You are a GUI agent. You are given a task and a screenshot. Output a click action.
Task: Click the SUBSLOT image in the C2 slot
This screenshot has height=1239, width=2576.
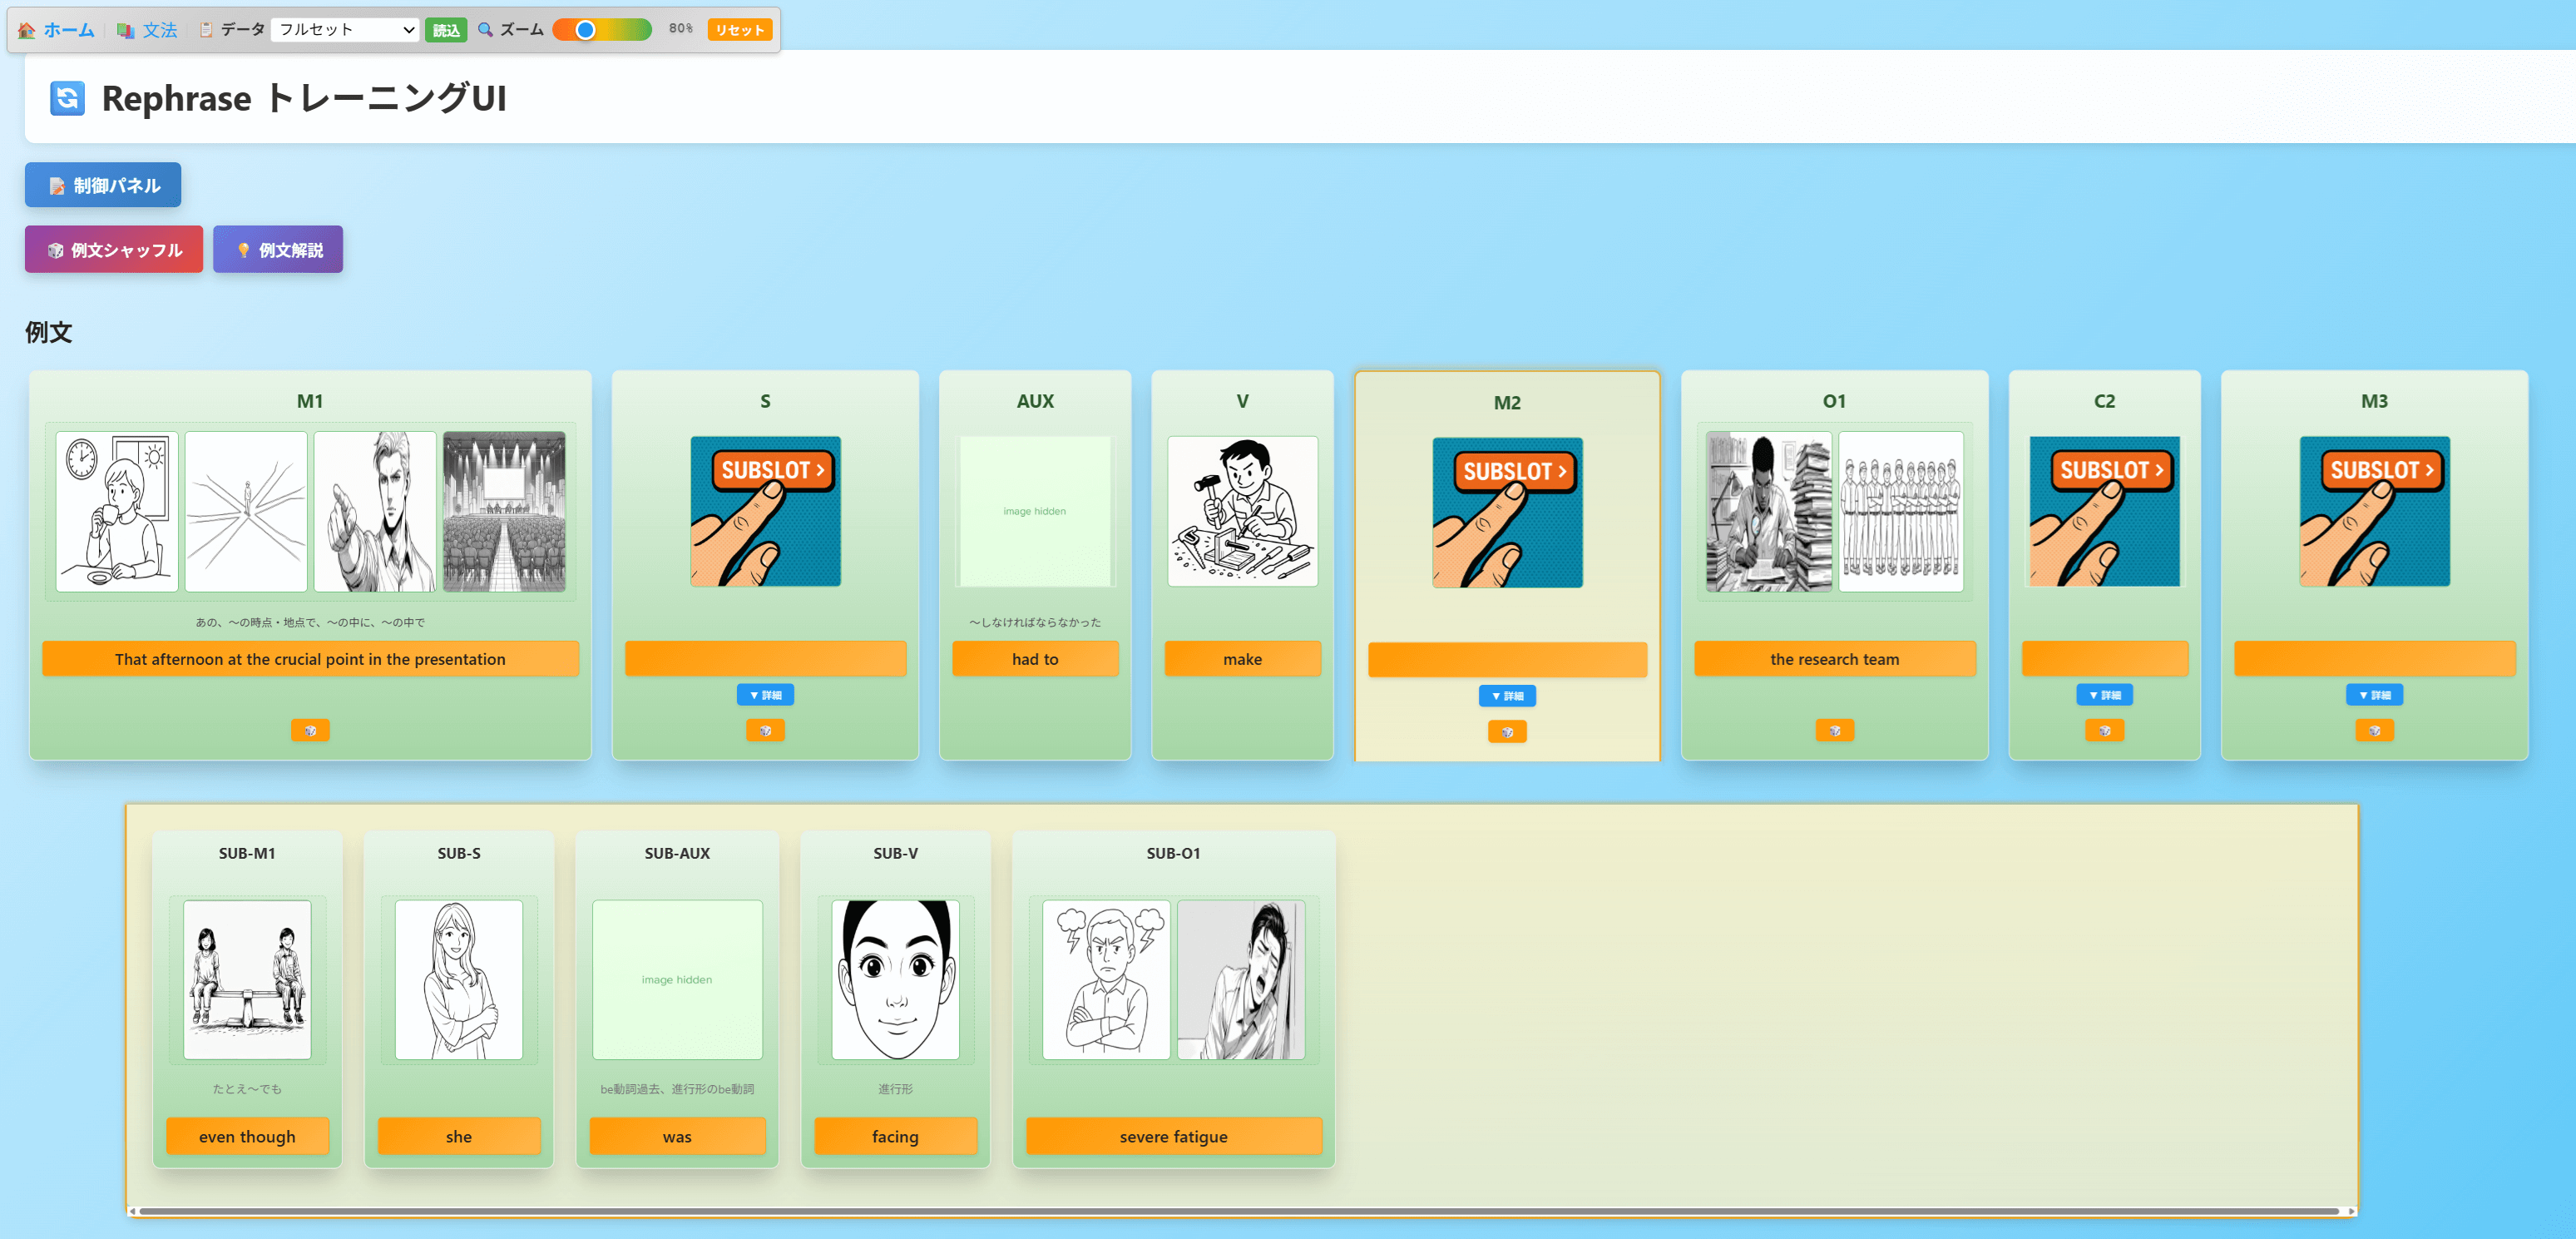tap(2104, 511)
